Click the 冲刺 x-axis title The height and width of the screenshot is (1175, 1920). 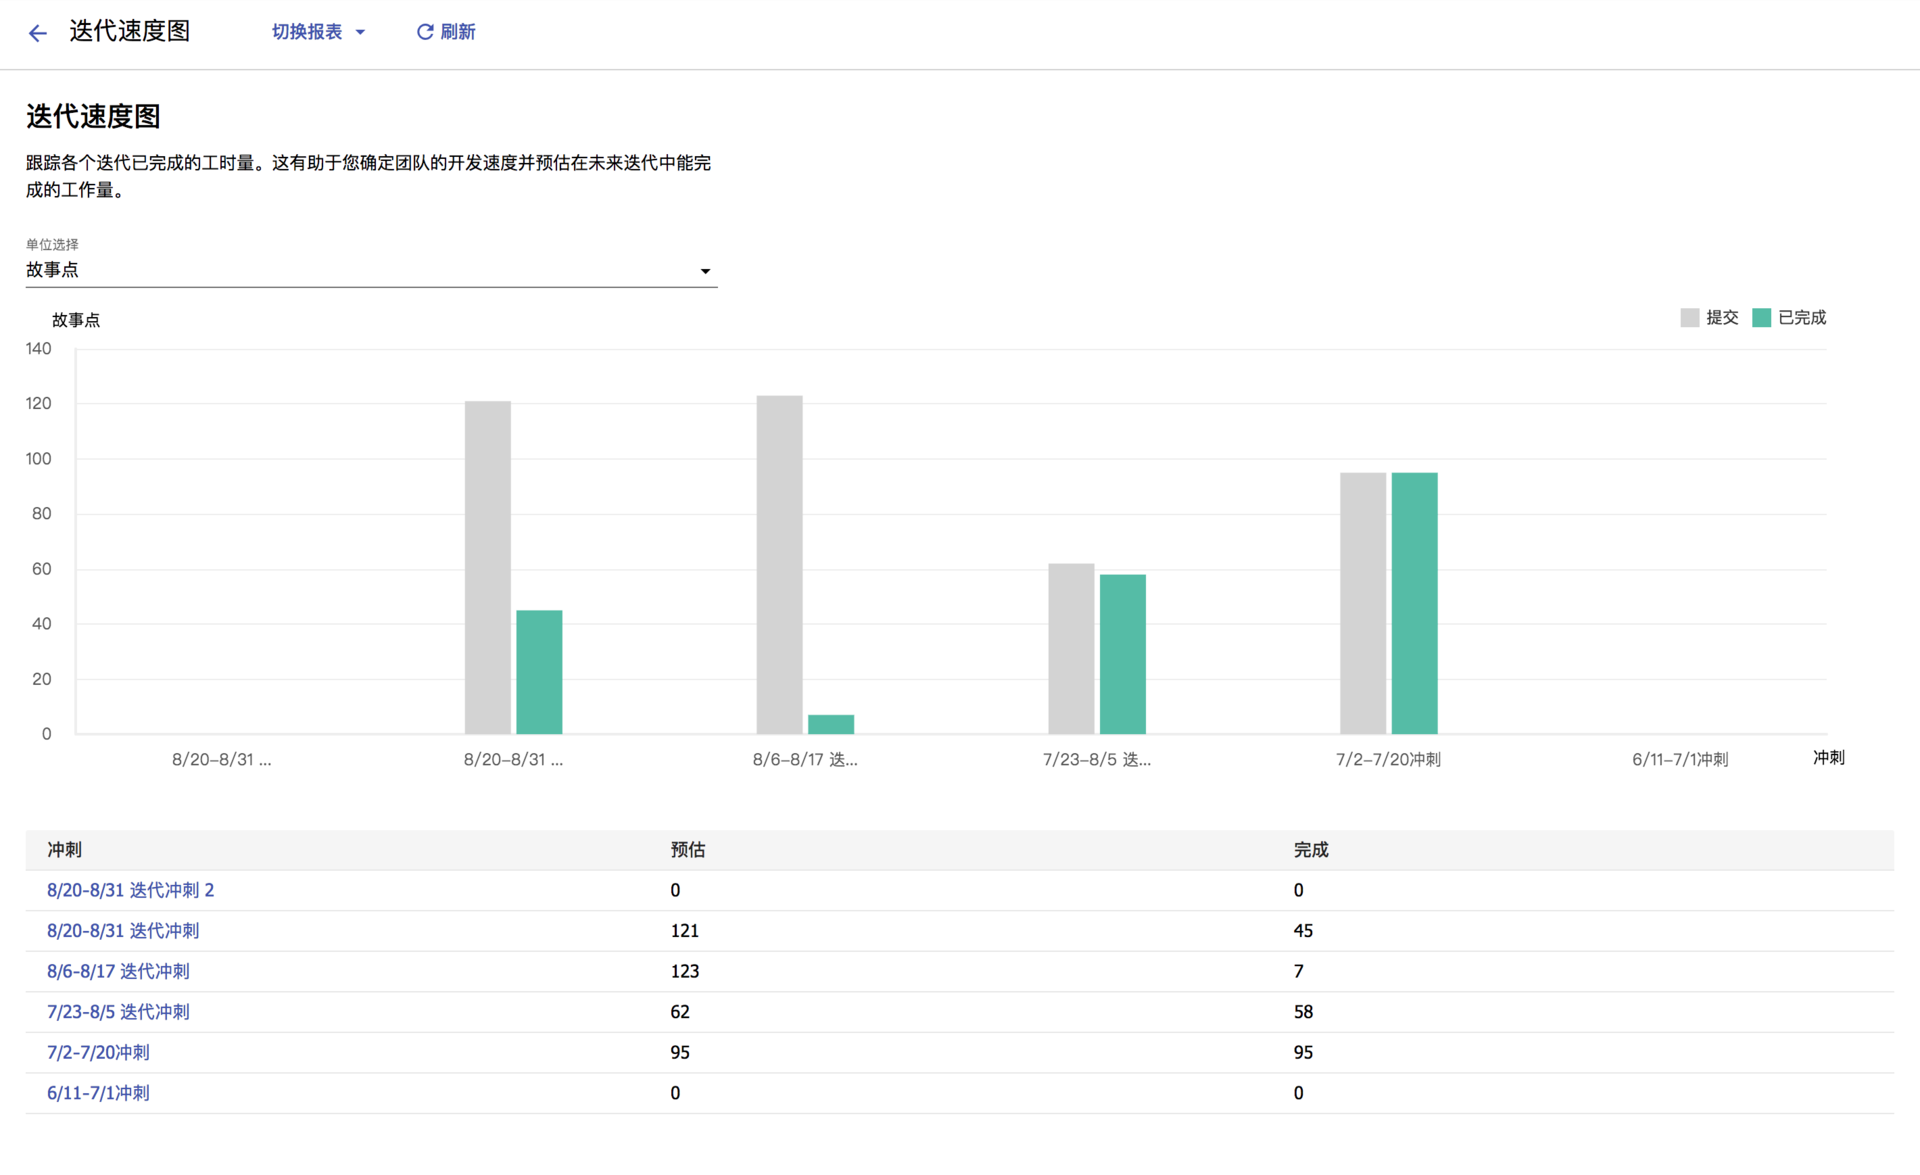[1829, 758]
